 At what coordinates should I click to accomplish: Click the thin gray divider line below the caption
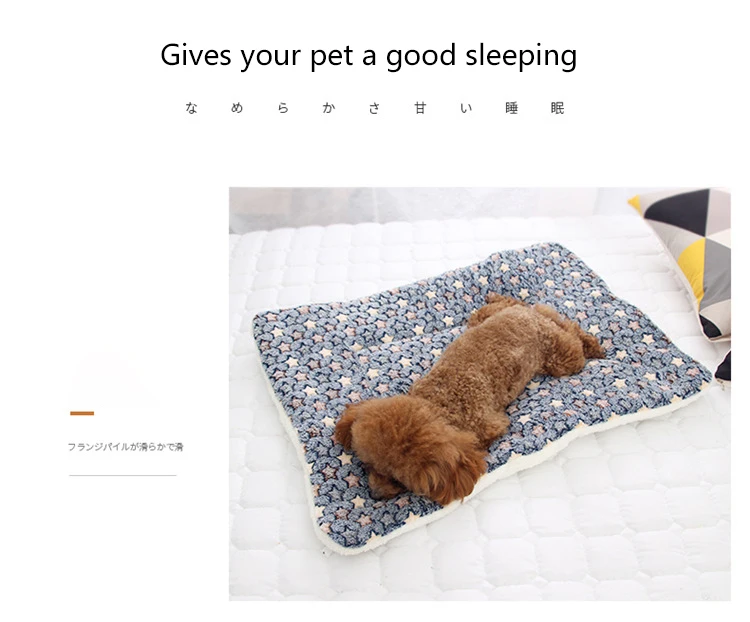123,476
